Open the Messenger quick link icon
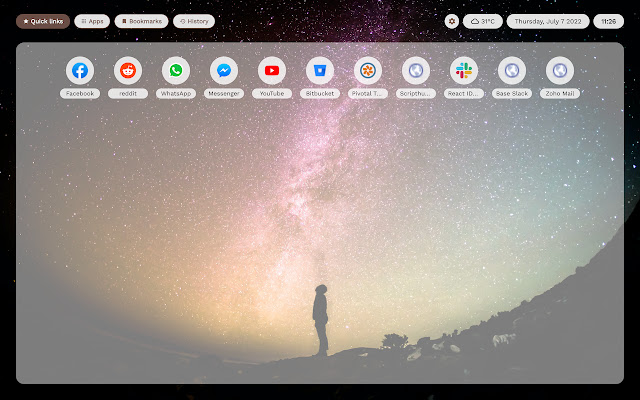This screenshot has height=400, width=640. [x=224, y=71]
